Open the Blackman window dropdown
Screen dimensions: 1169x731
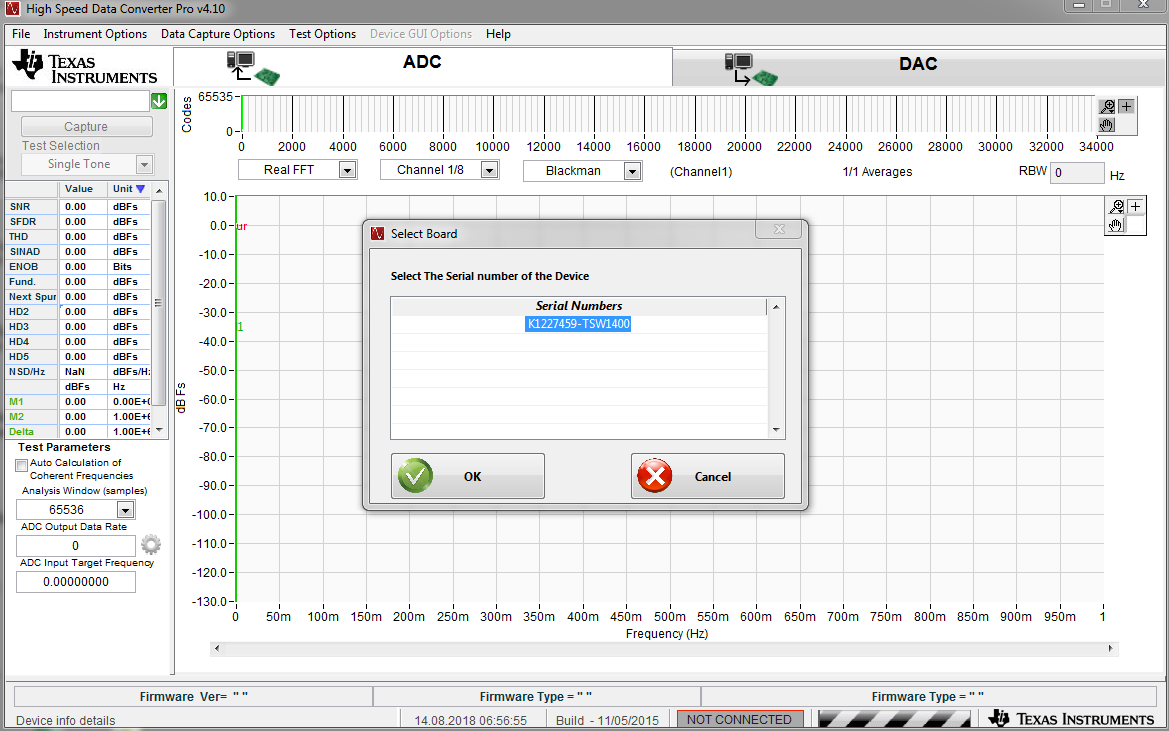click(x=632, y=171)
